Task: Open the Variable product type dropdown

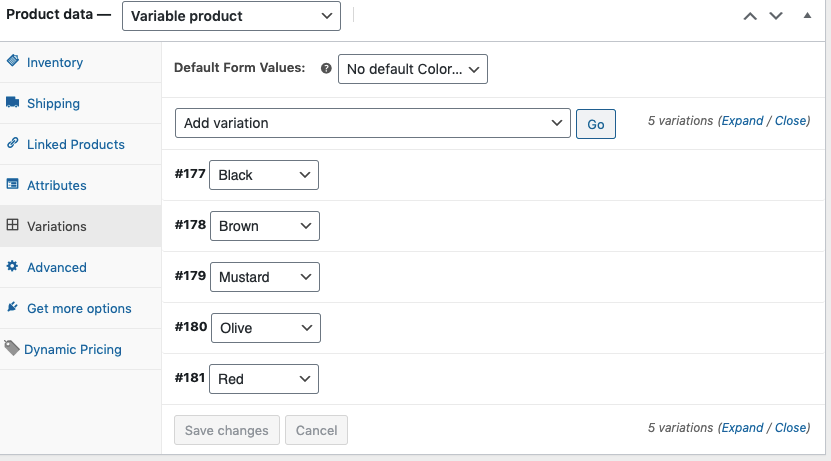Action: [231, 16]
